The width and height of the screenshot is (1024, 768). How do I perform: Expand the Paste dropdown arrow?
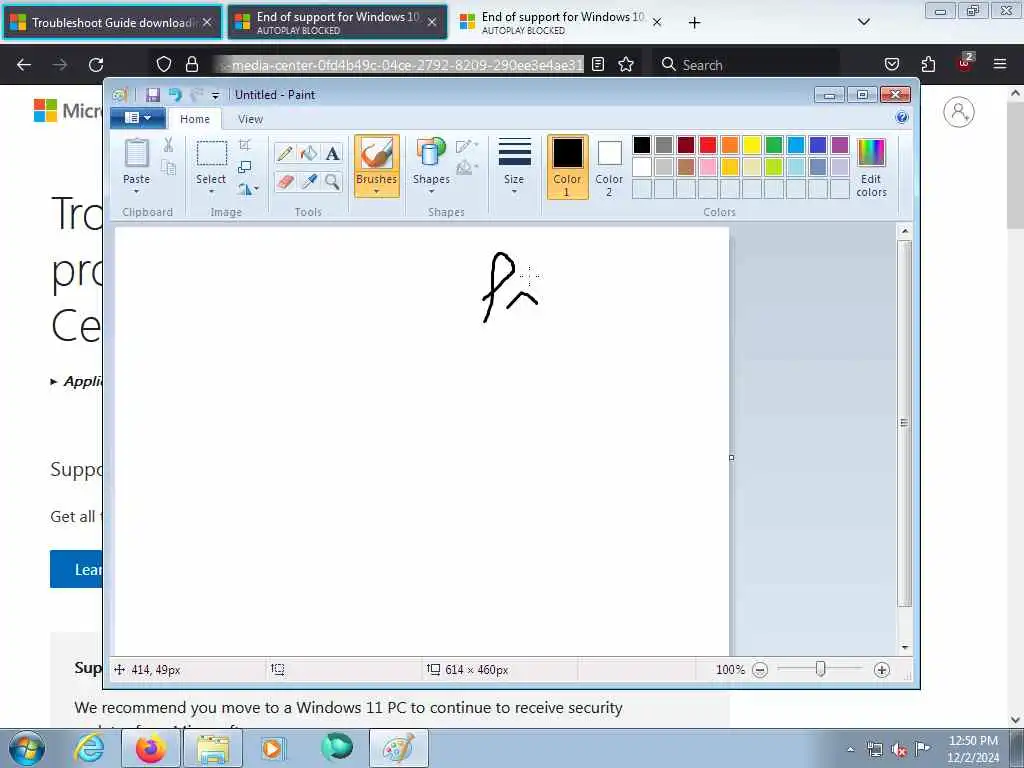pos(136,192)
